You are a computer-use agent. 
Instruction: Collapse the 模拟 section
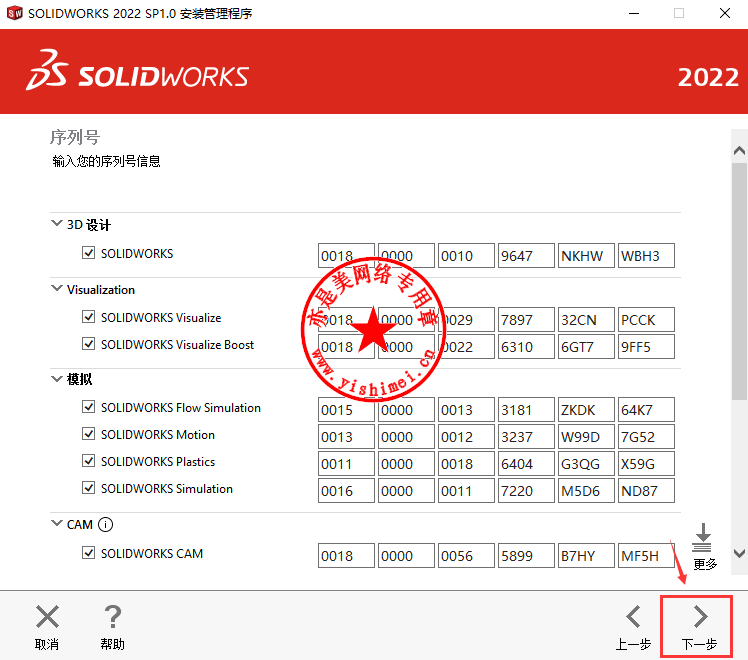[x=57, y=379]
